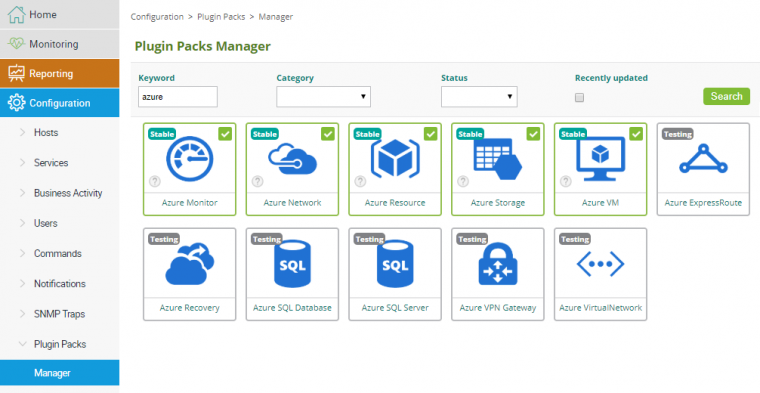Click Configuration breadcrumb link
The image size is (760, 393).
pyautogui.click(x=157, y=16)
